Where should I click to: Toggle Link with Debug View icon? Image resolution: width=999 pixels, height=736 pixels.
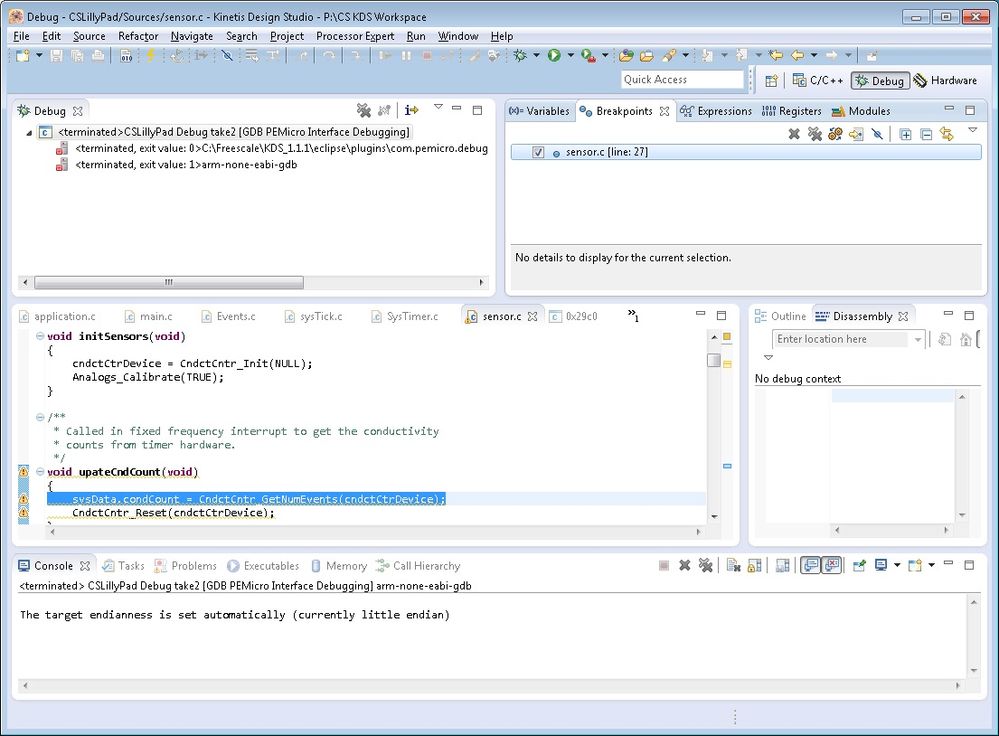point(947,134)
